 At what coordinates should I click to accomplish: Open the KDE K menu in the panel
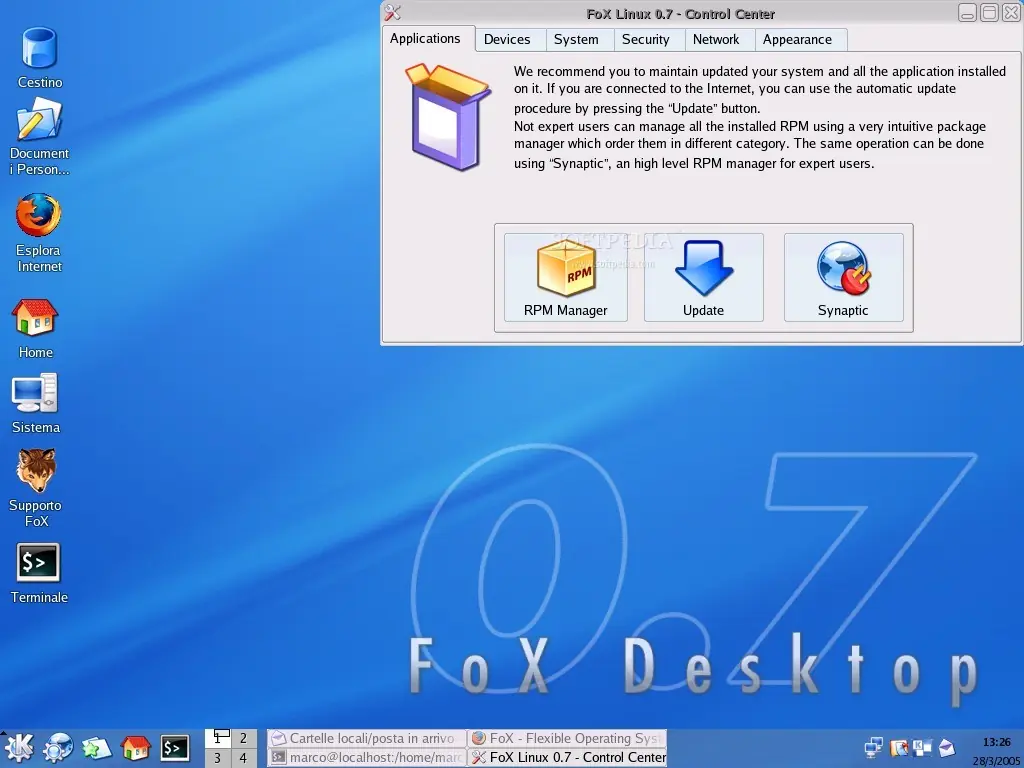[x=19, y=748]
